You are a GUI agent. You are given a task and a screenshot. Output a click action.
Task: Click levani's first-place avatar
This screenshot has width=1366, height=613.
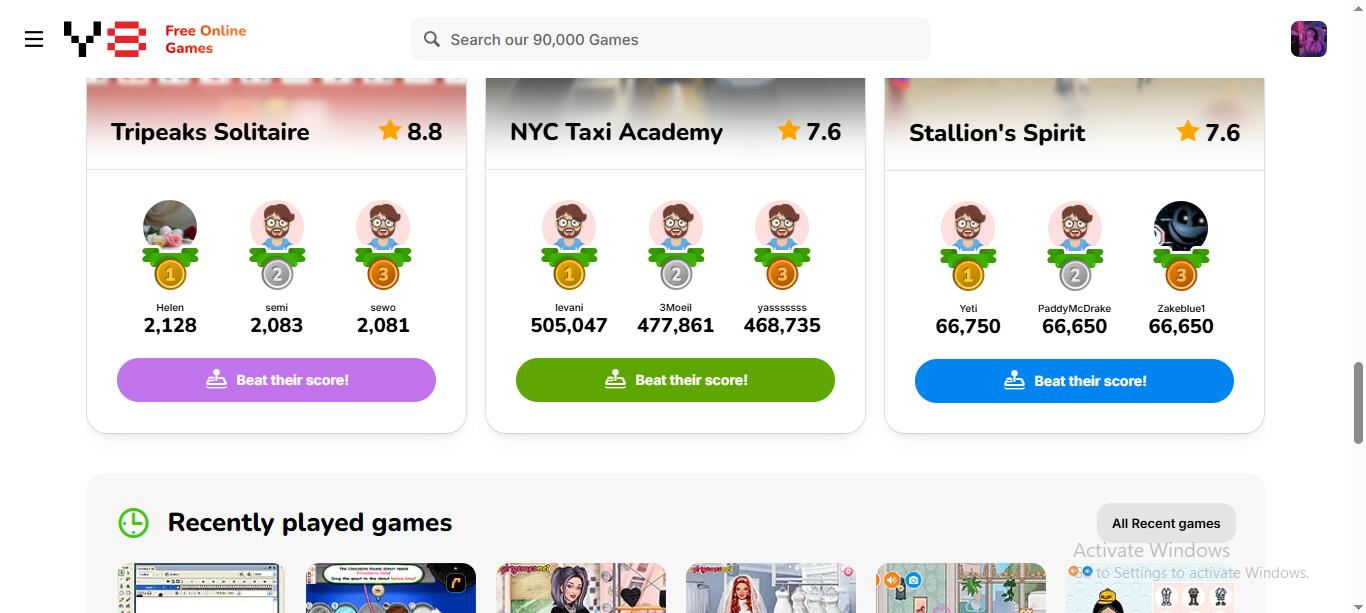[x=569, y=227]
